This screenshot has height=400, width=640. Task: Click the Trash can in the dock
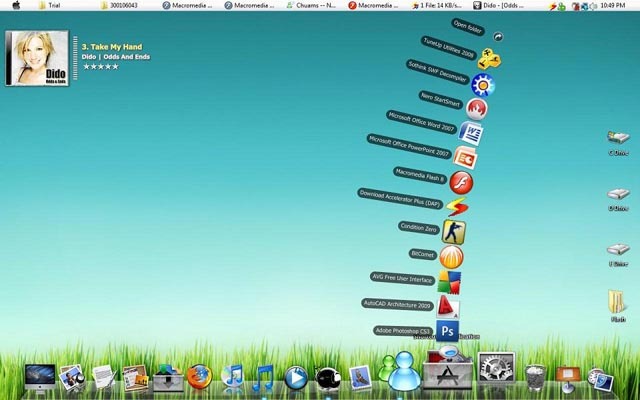click(536, 377)
